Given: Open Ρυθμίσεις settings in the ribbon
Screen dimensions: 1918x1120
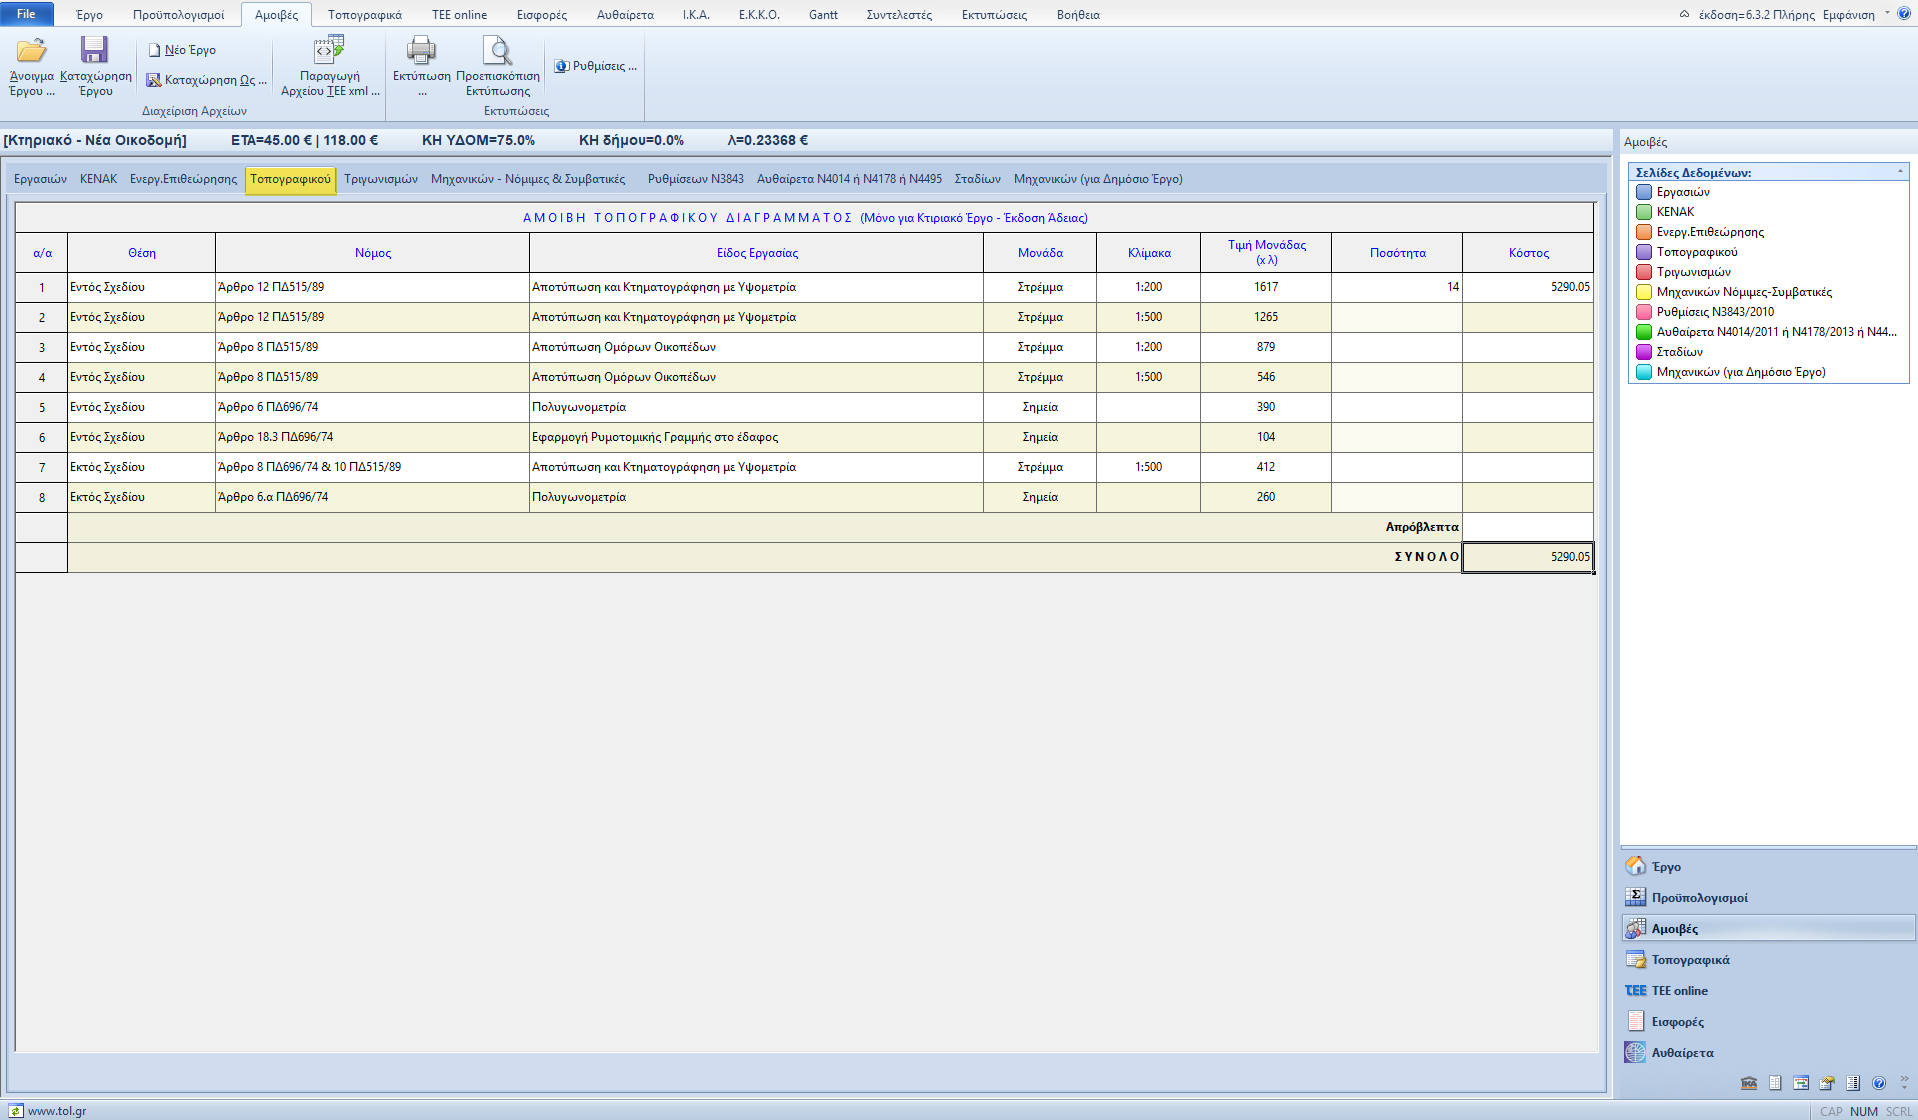Looking at the screenshot, I should (x=596, y=66).
